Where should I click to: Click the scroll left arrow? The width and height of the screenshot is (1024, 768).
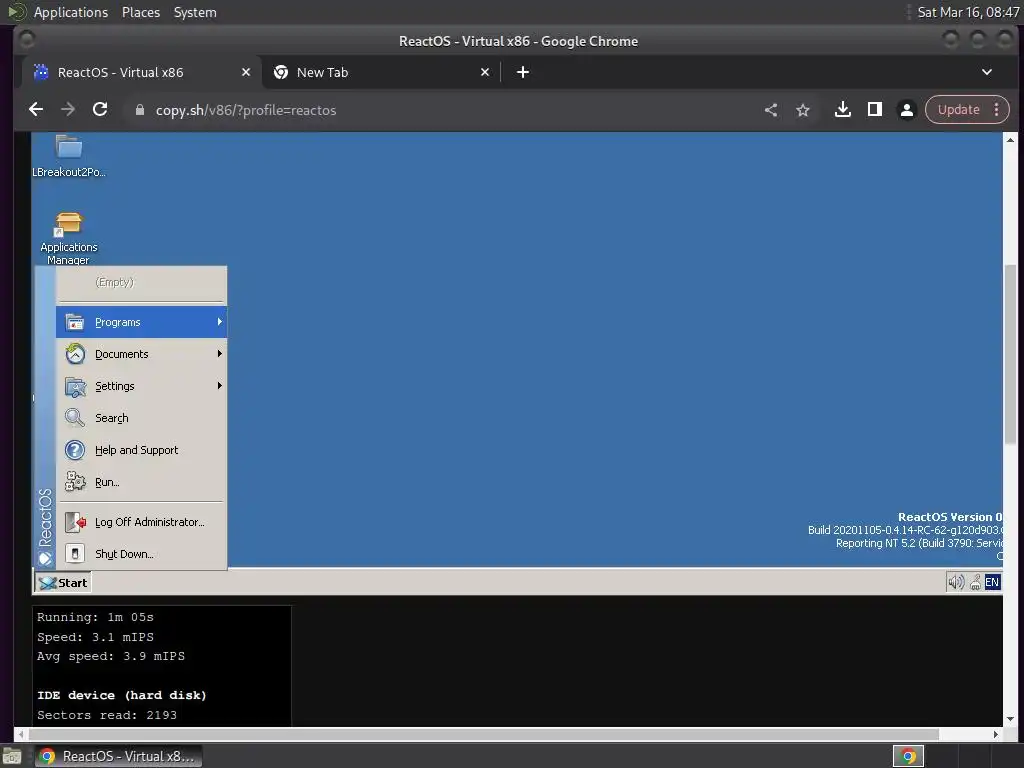coord(22,734)
